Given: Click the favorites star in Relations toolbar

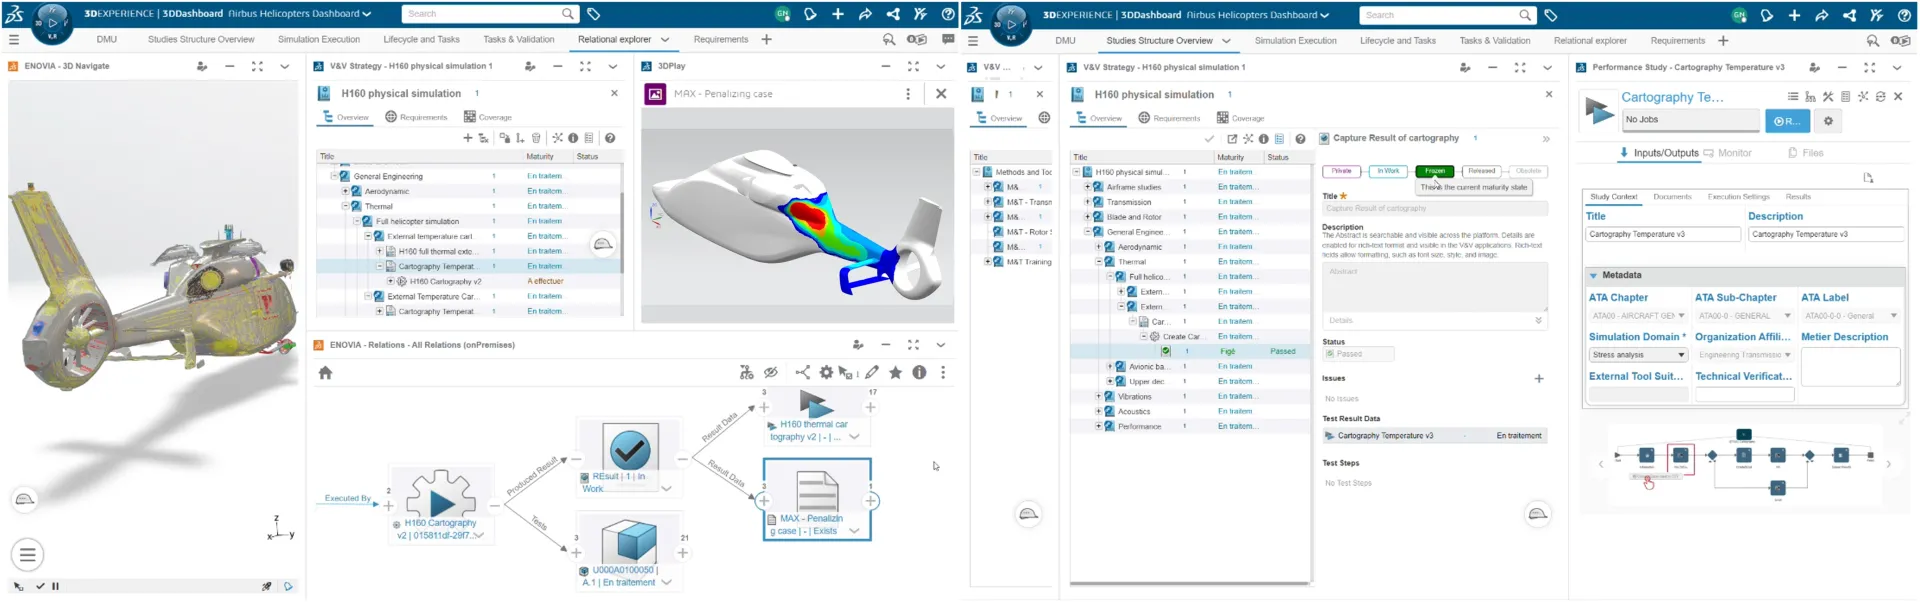Looking at the screenshot, I should [x=895, y=373].
